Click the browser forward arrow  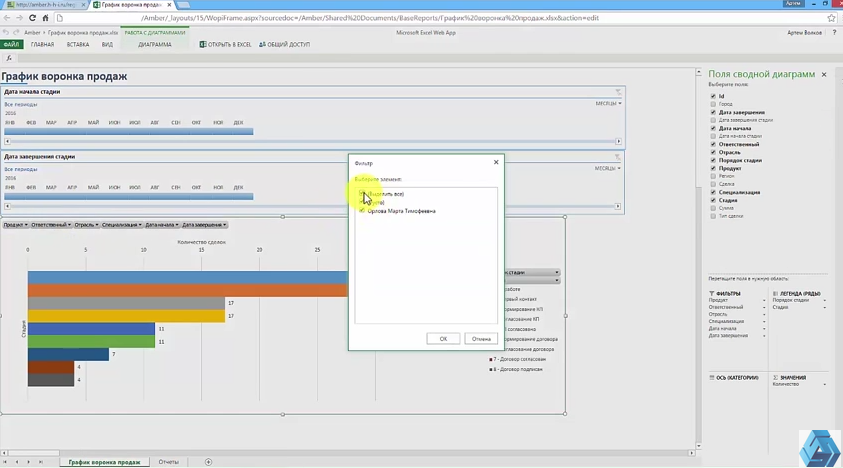pyautogui.click(x=19, y=18)
